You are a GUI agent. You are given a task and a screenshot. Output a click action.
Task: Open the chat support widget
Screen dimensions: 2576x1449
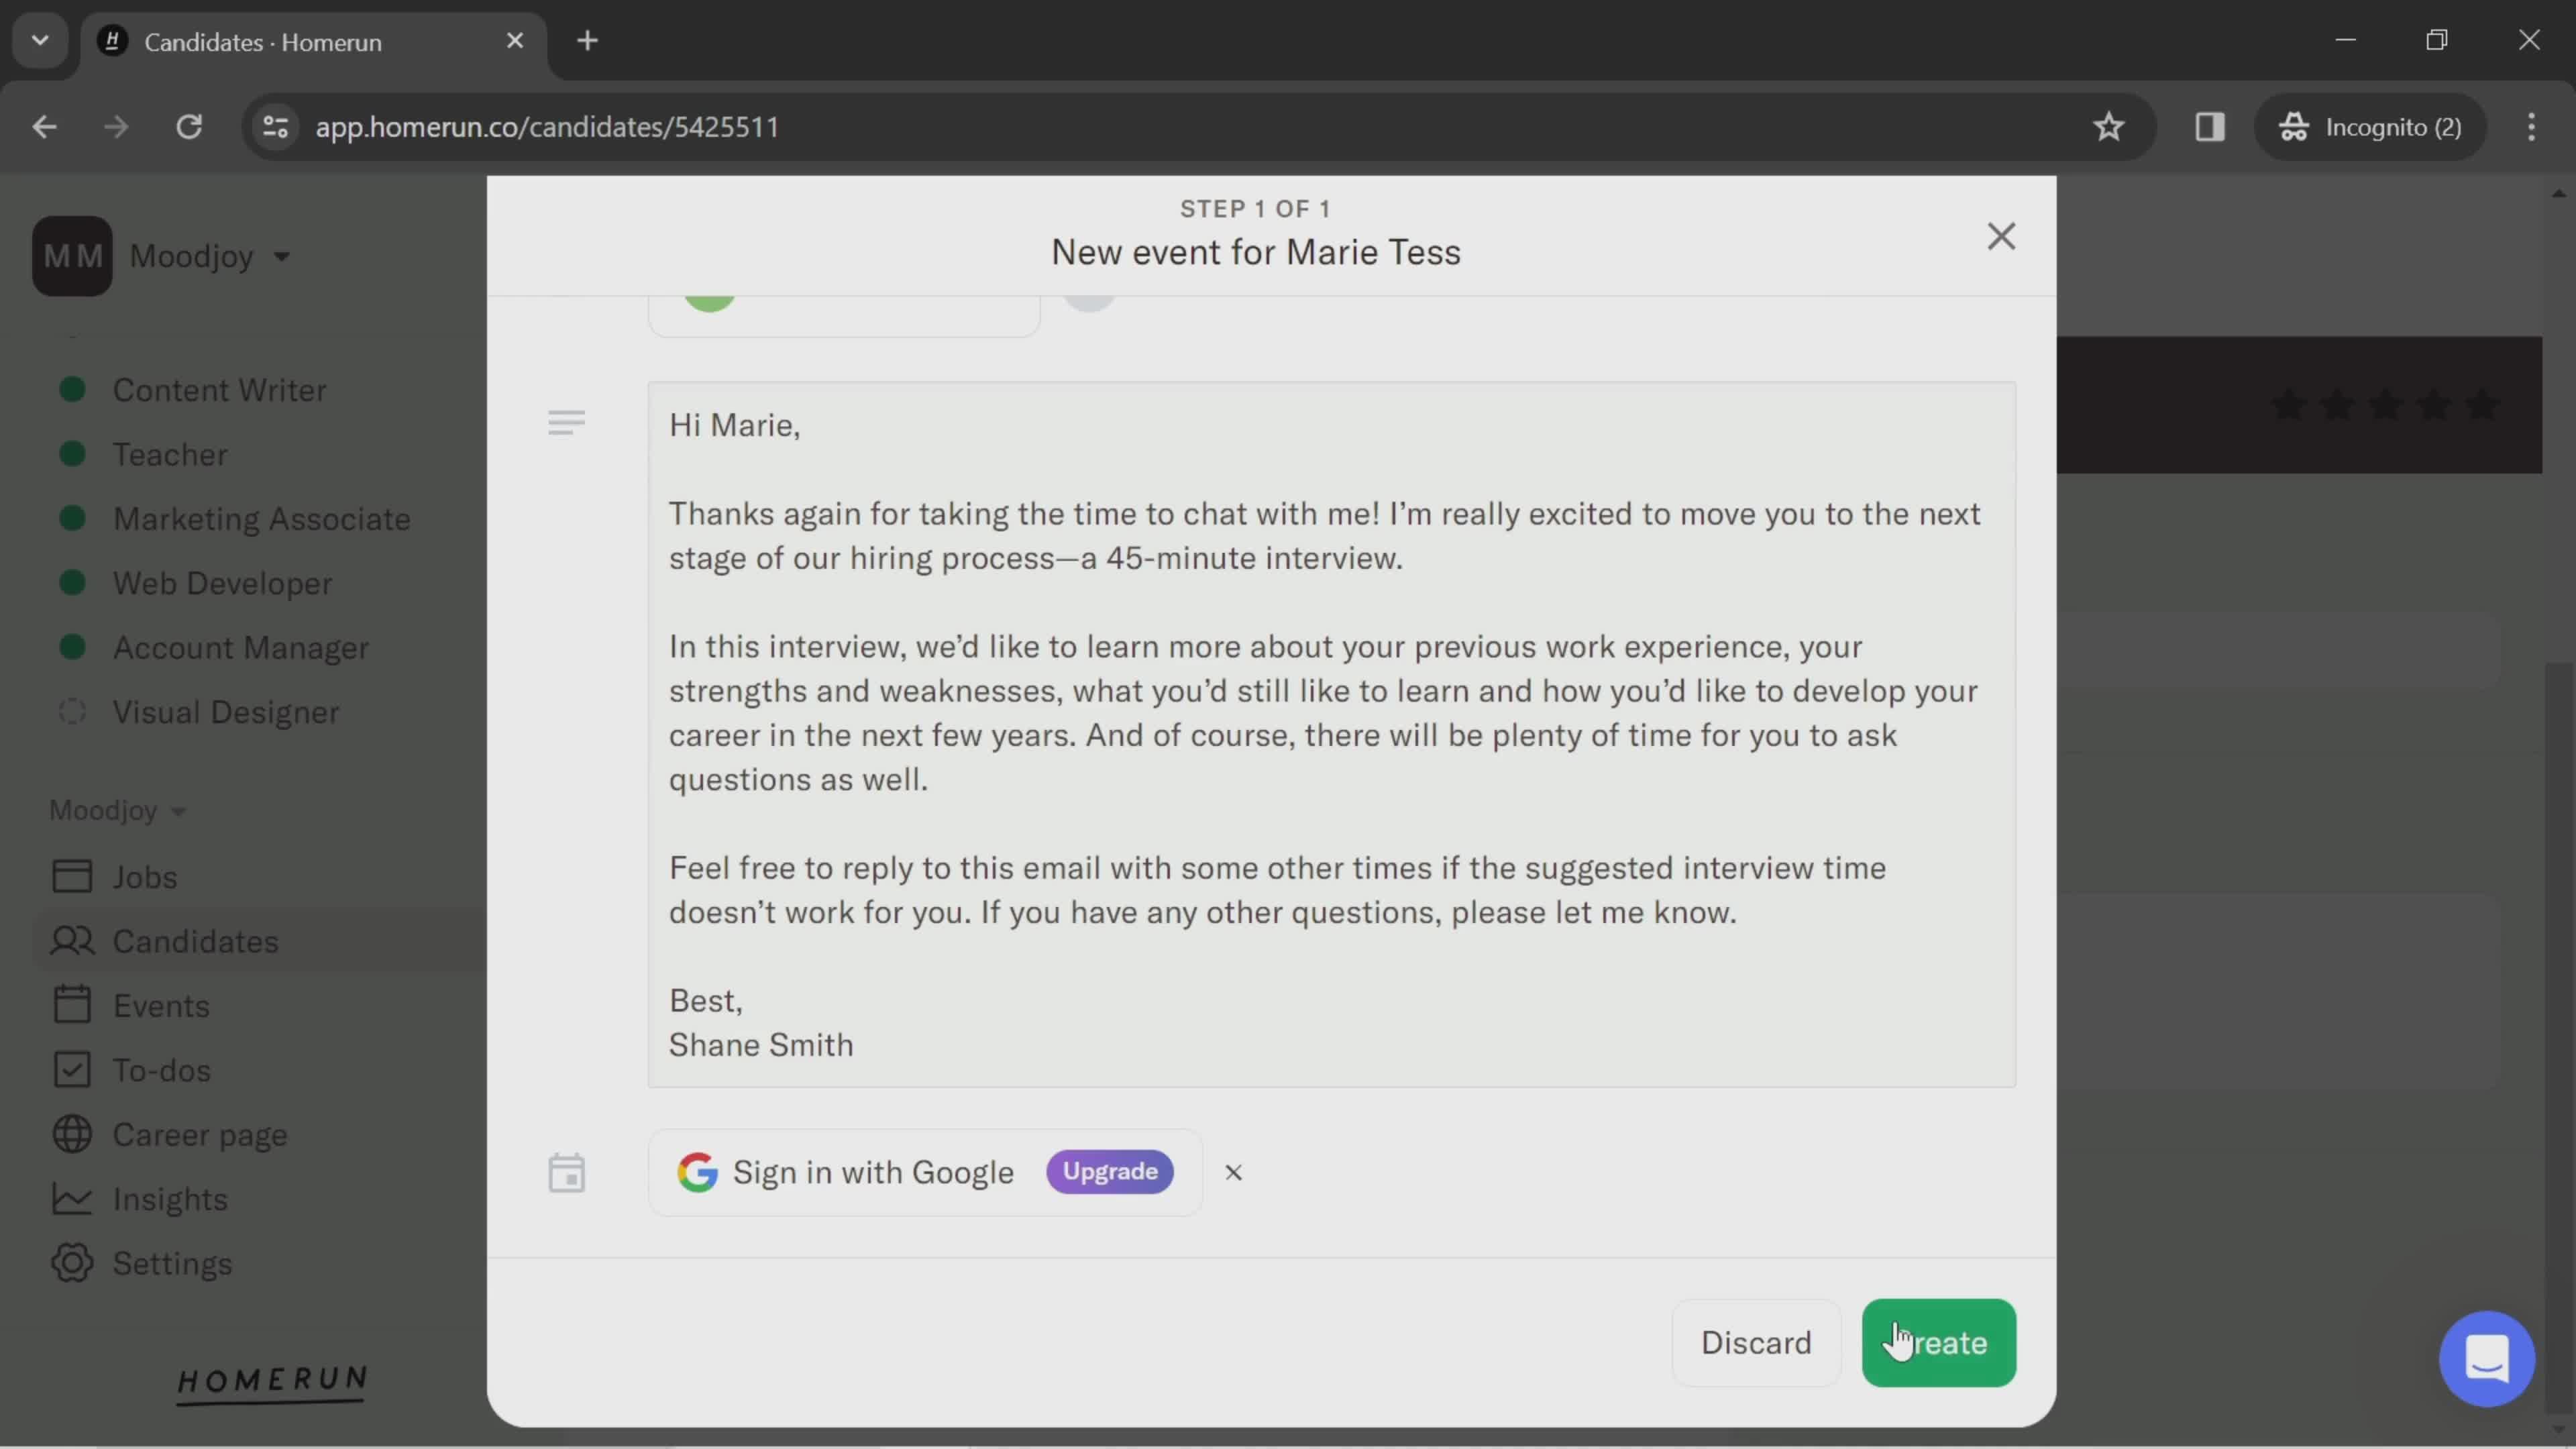(2486, 1359)
